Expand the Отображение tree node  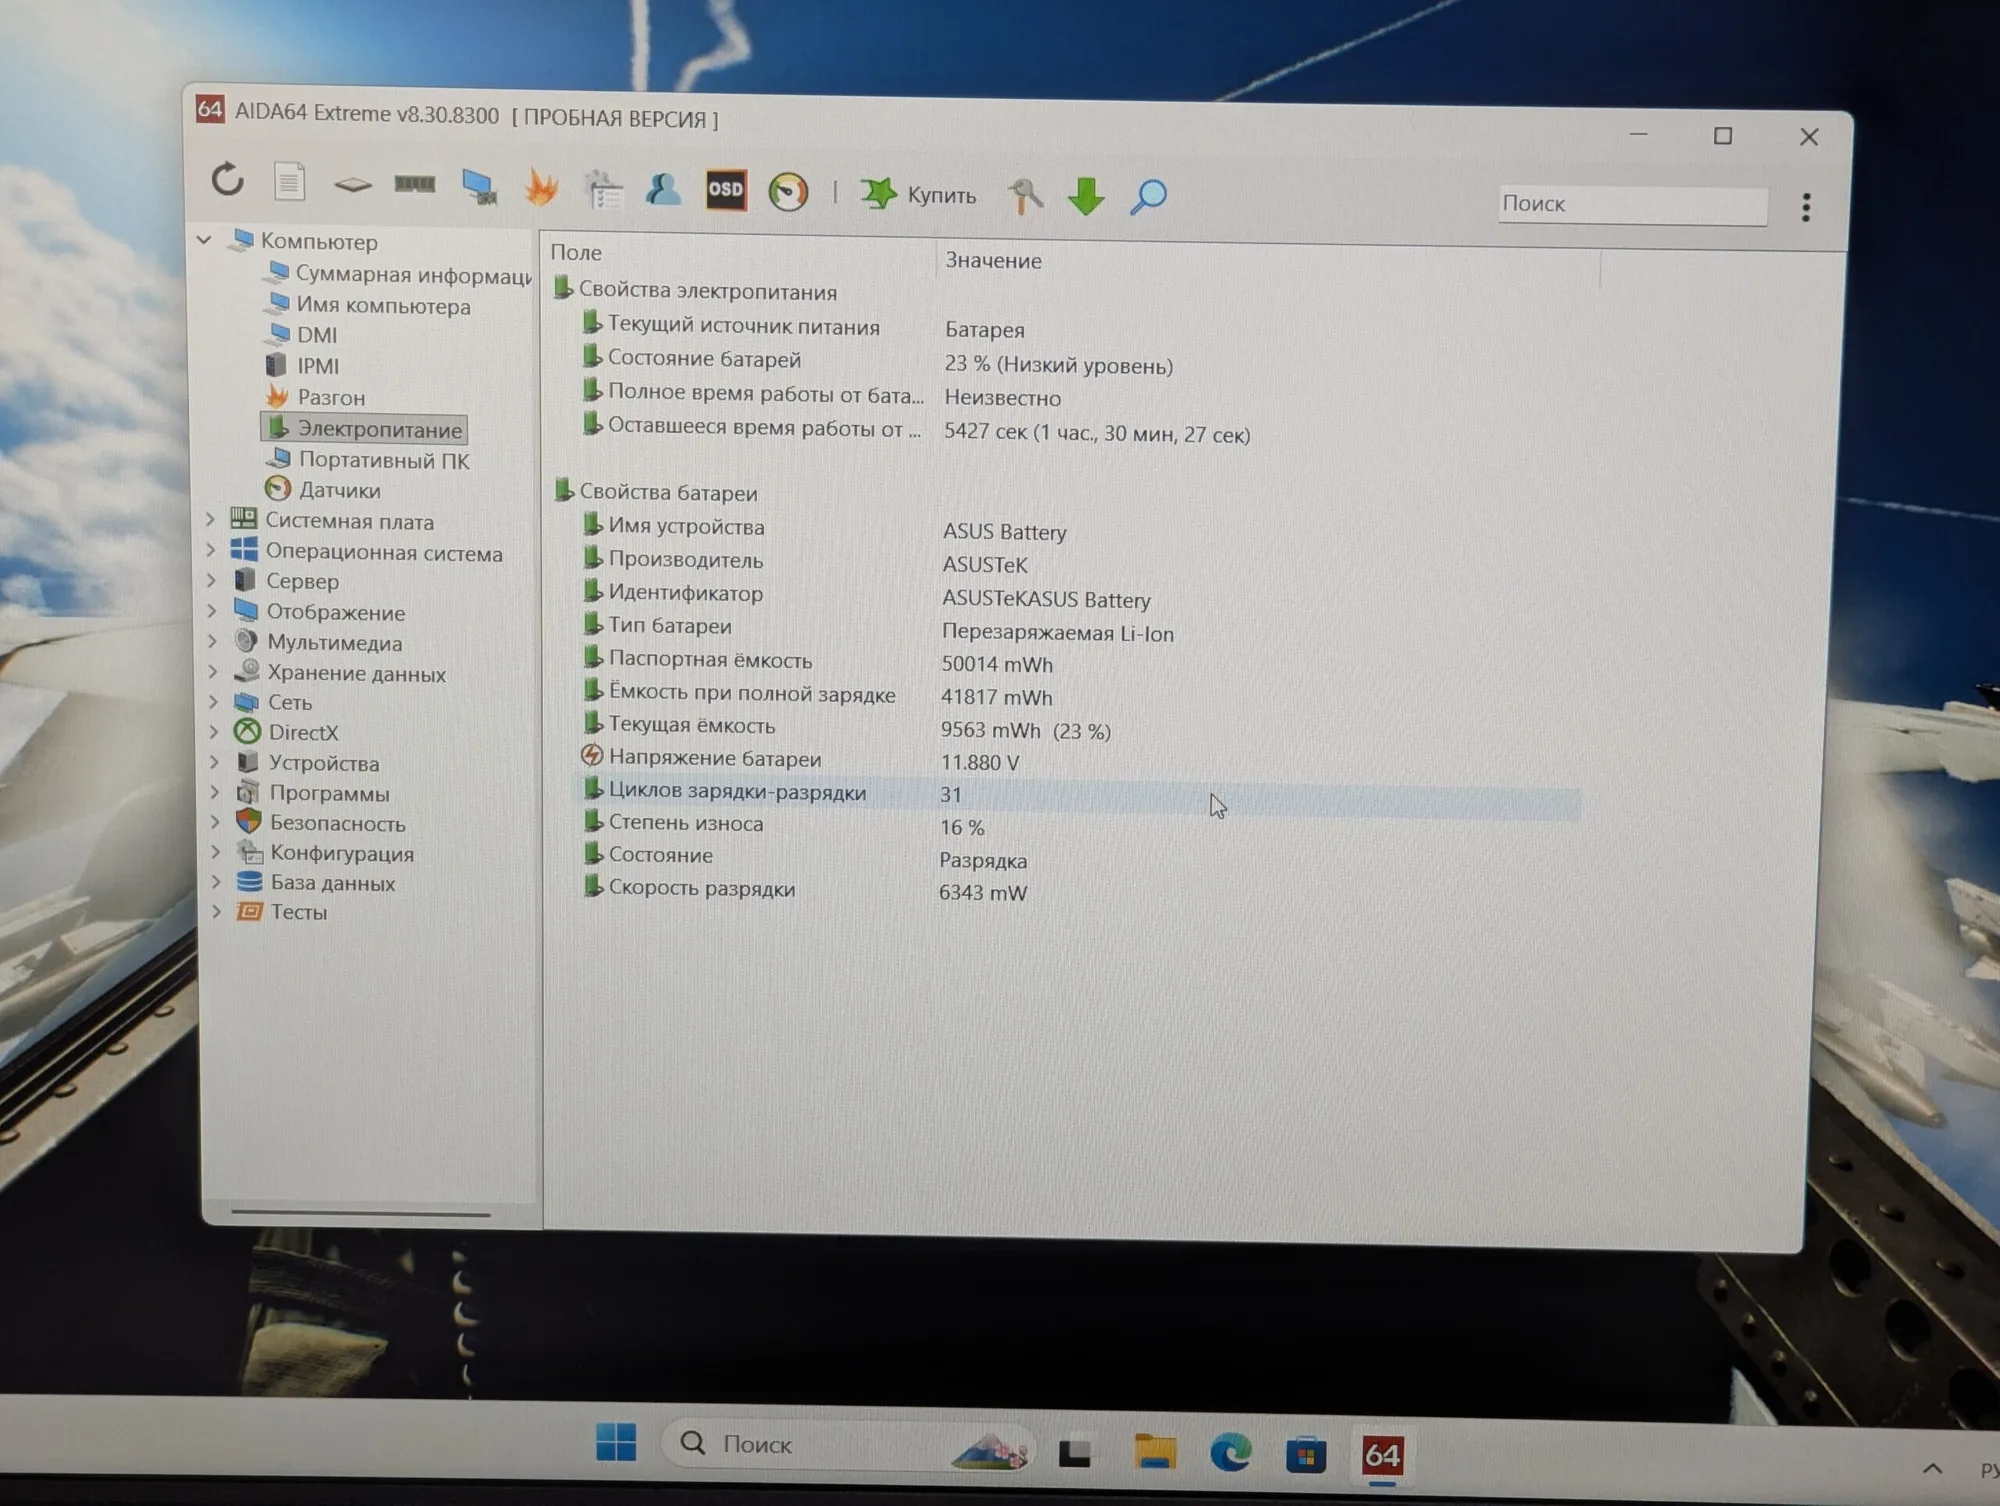(212, 611)
